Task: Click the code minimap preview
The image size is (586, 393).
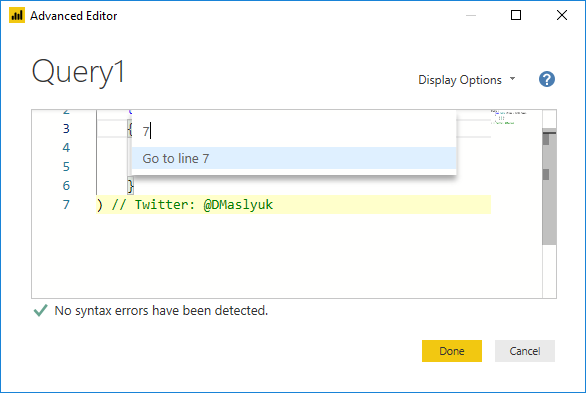Action: click(x=509, y=117)
